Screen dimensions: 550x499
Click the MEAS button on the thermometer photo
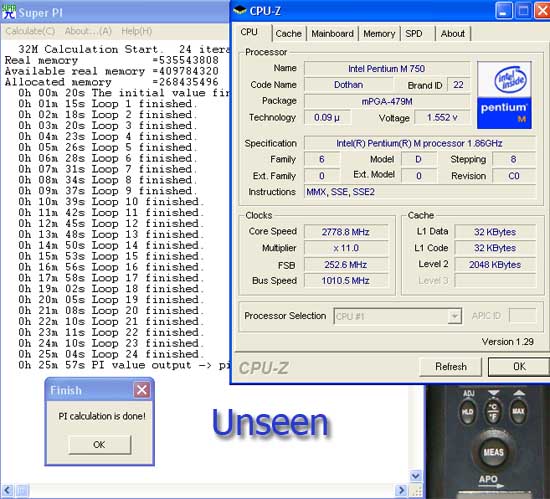click(494, 452)
